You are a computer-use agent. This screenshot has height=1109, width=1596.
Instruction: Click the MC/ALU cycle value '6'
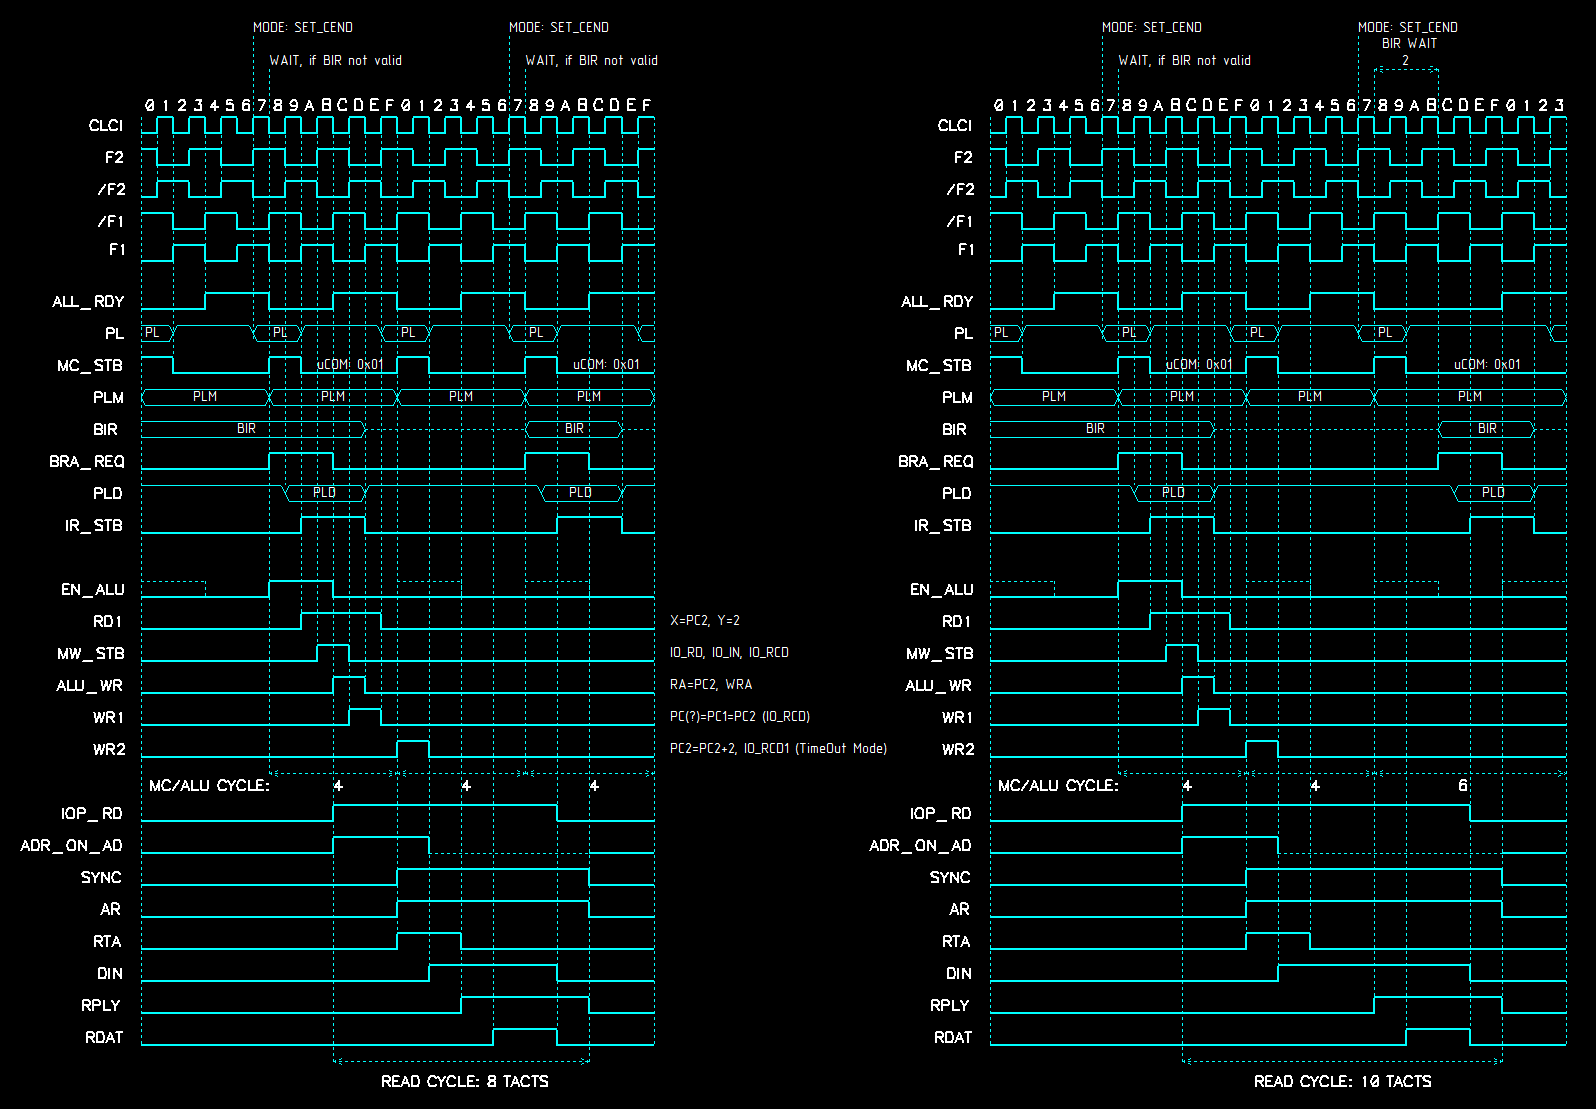[1462, 786]
